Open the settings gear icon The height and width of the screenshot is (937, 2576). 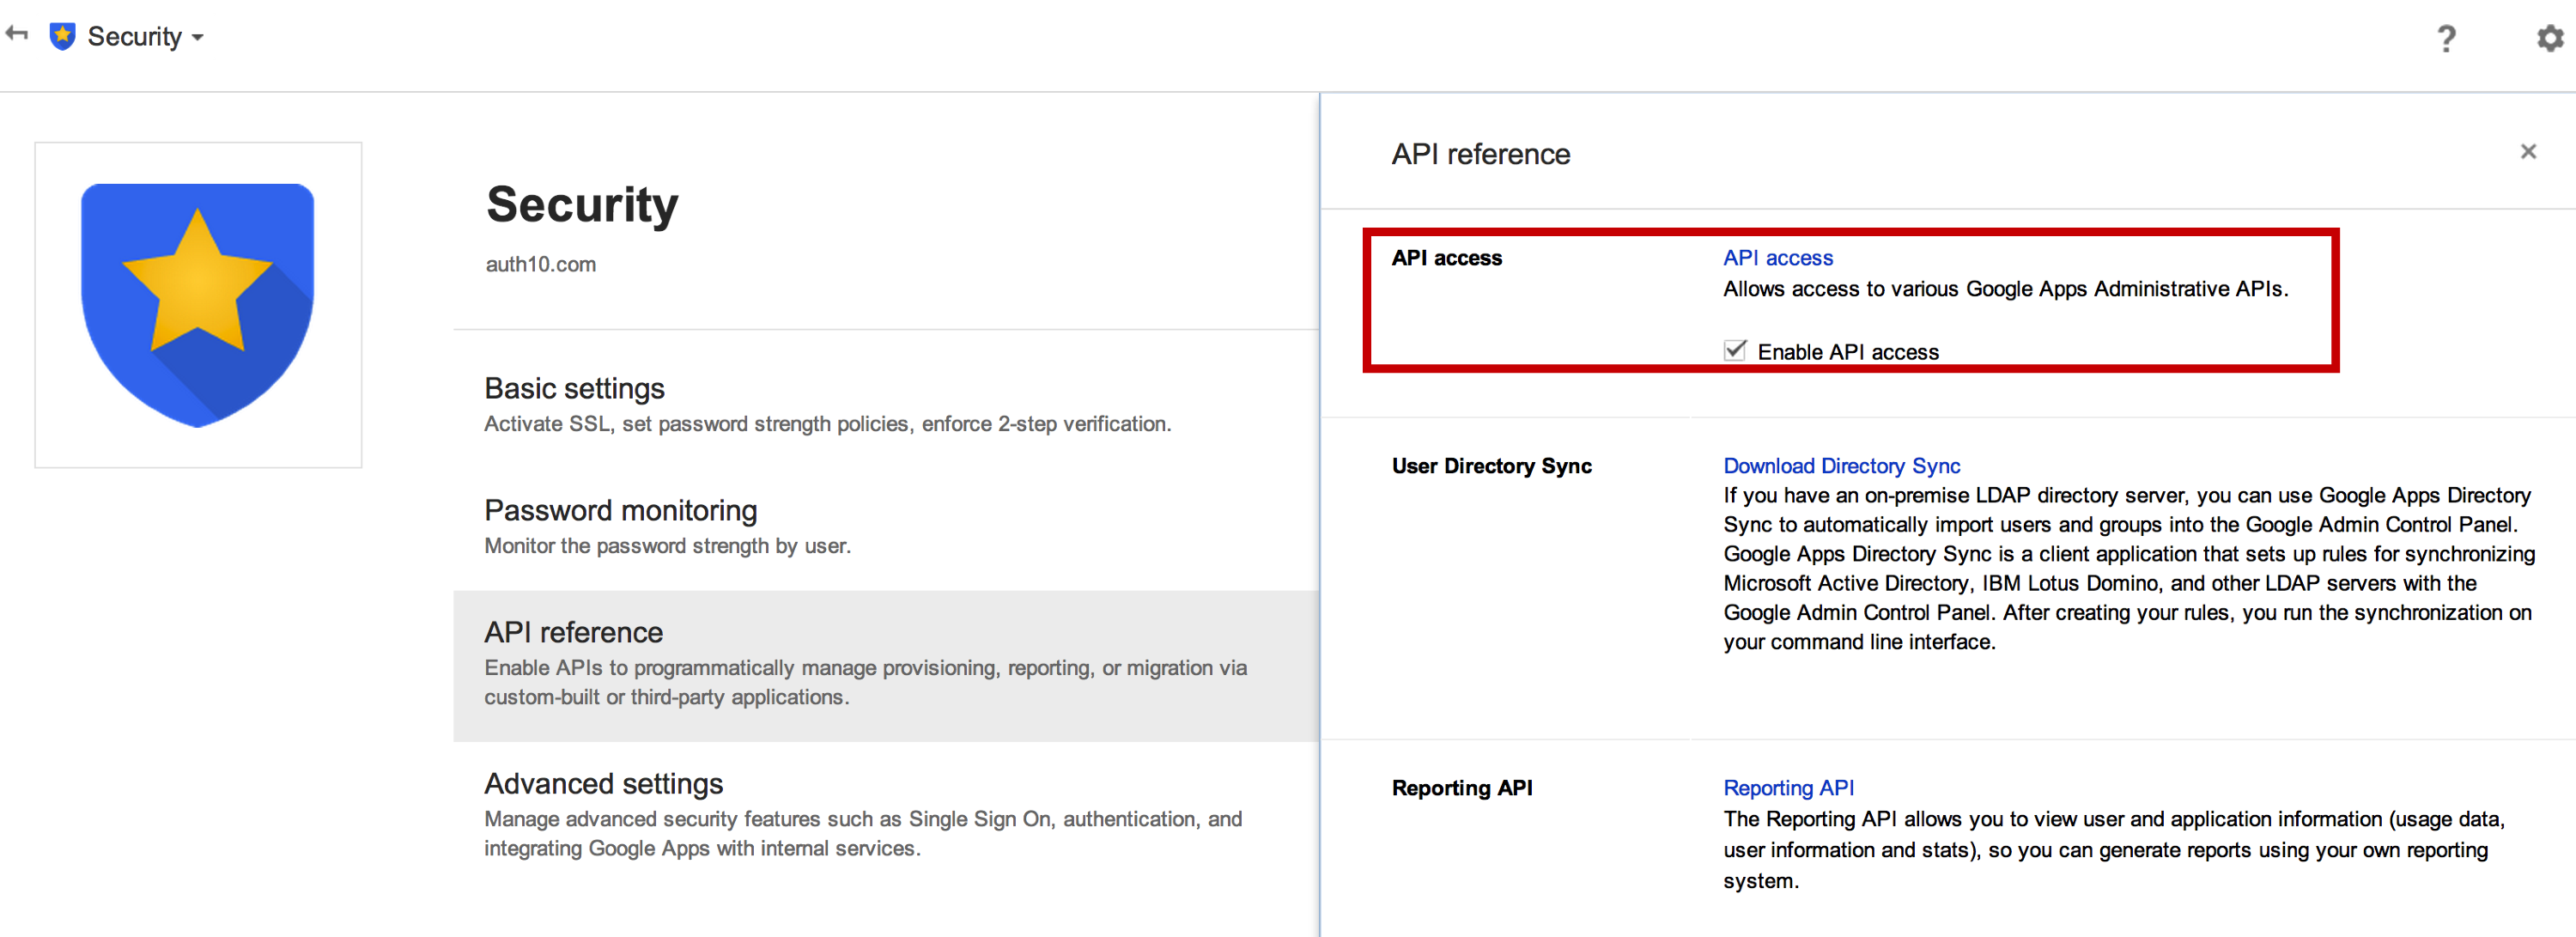[2549, 39]
